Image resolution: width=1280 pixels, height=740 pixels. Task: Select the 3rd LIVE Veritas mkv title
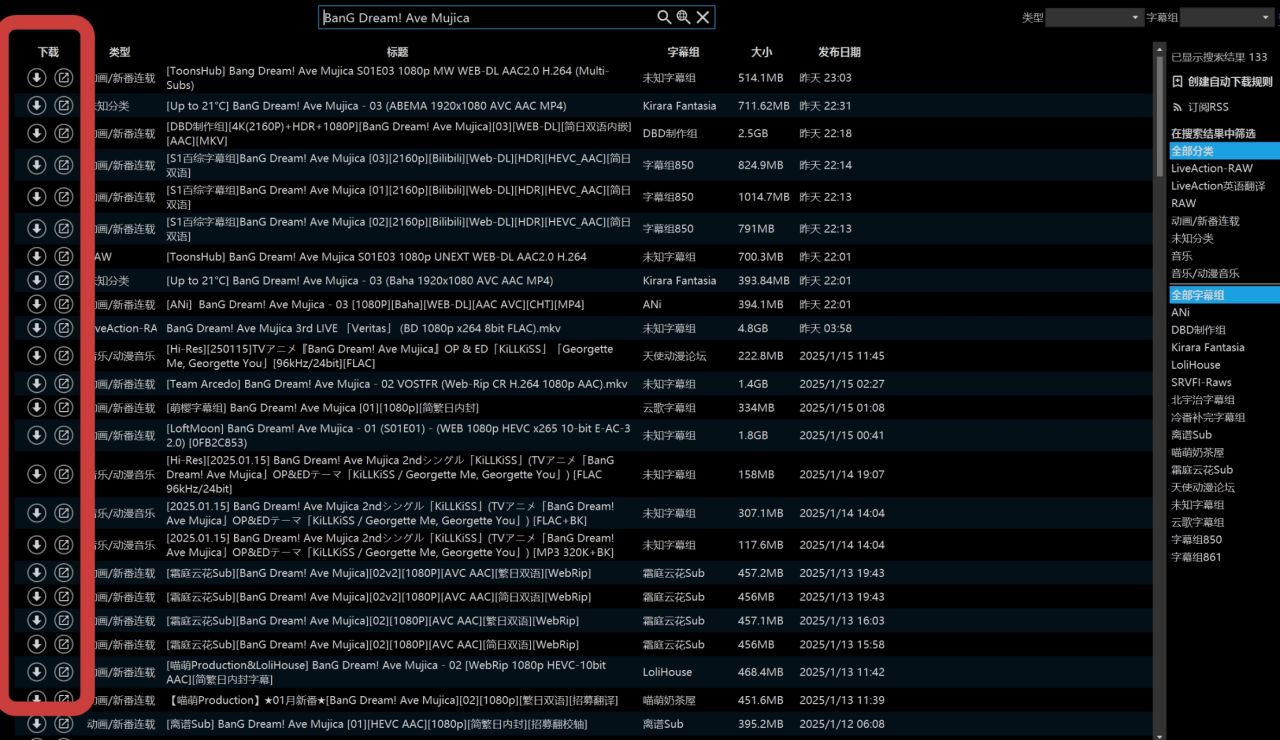tap(364, 328)
